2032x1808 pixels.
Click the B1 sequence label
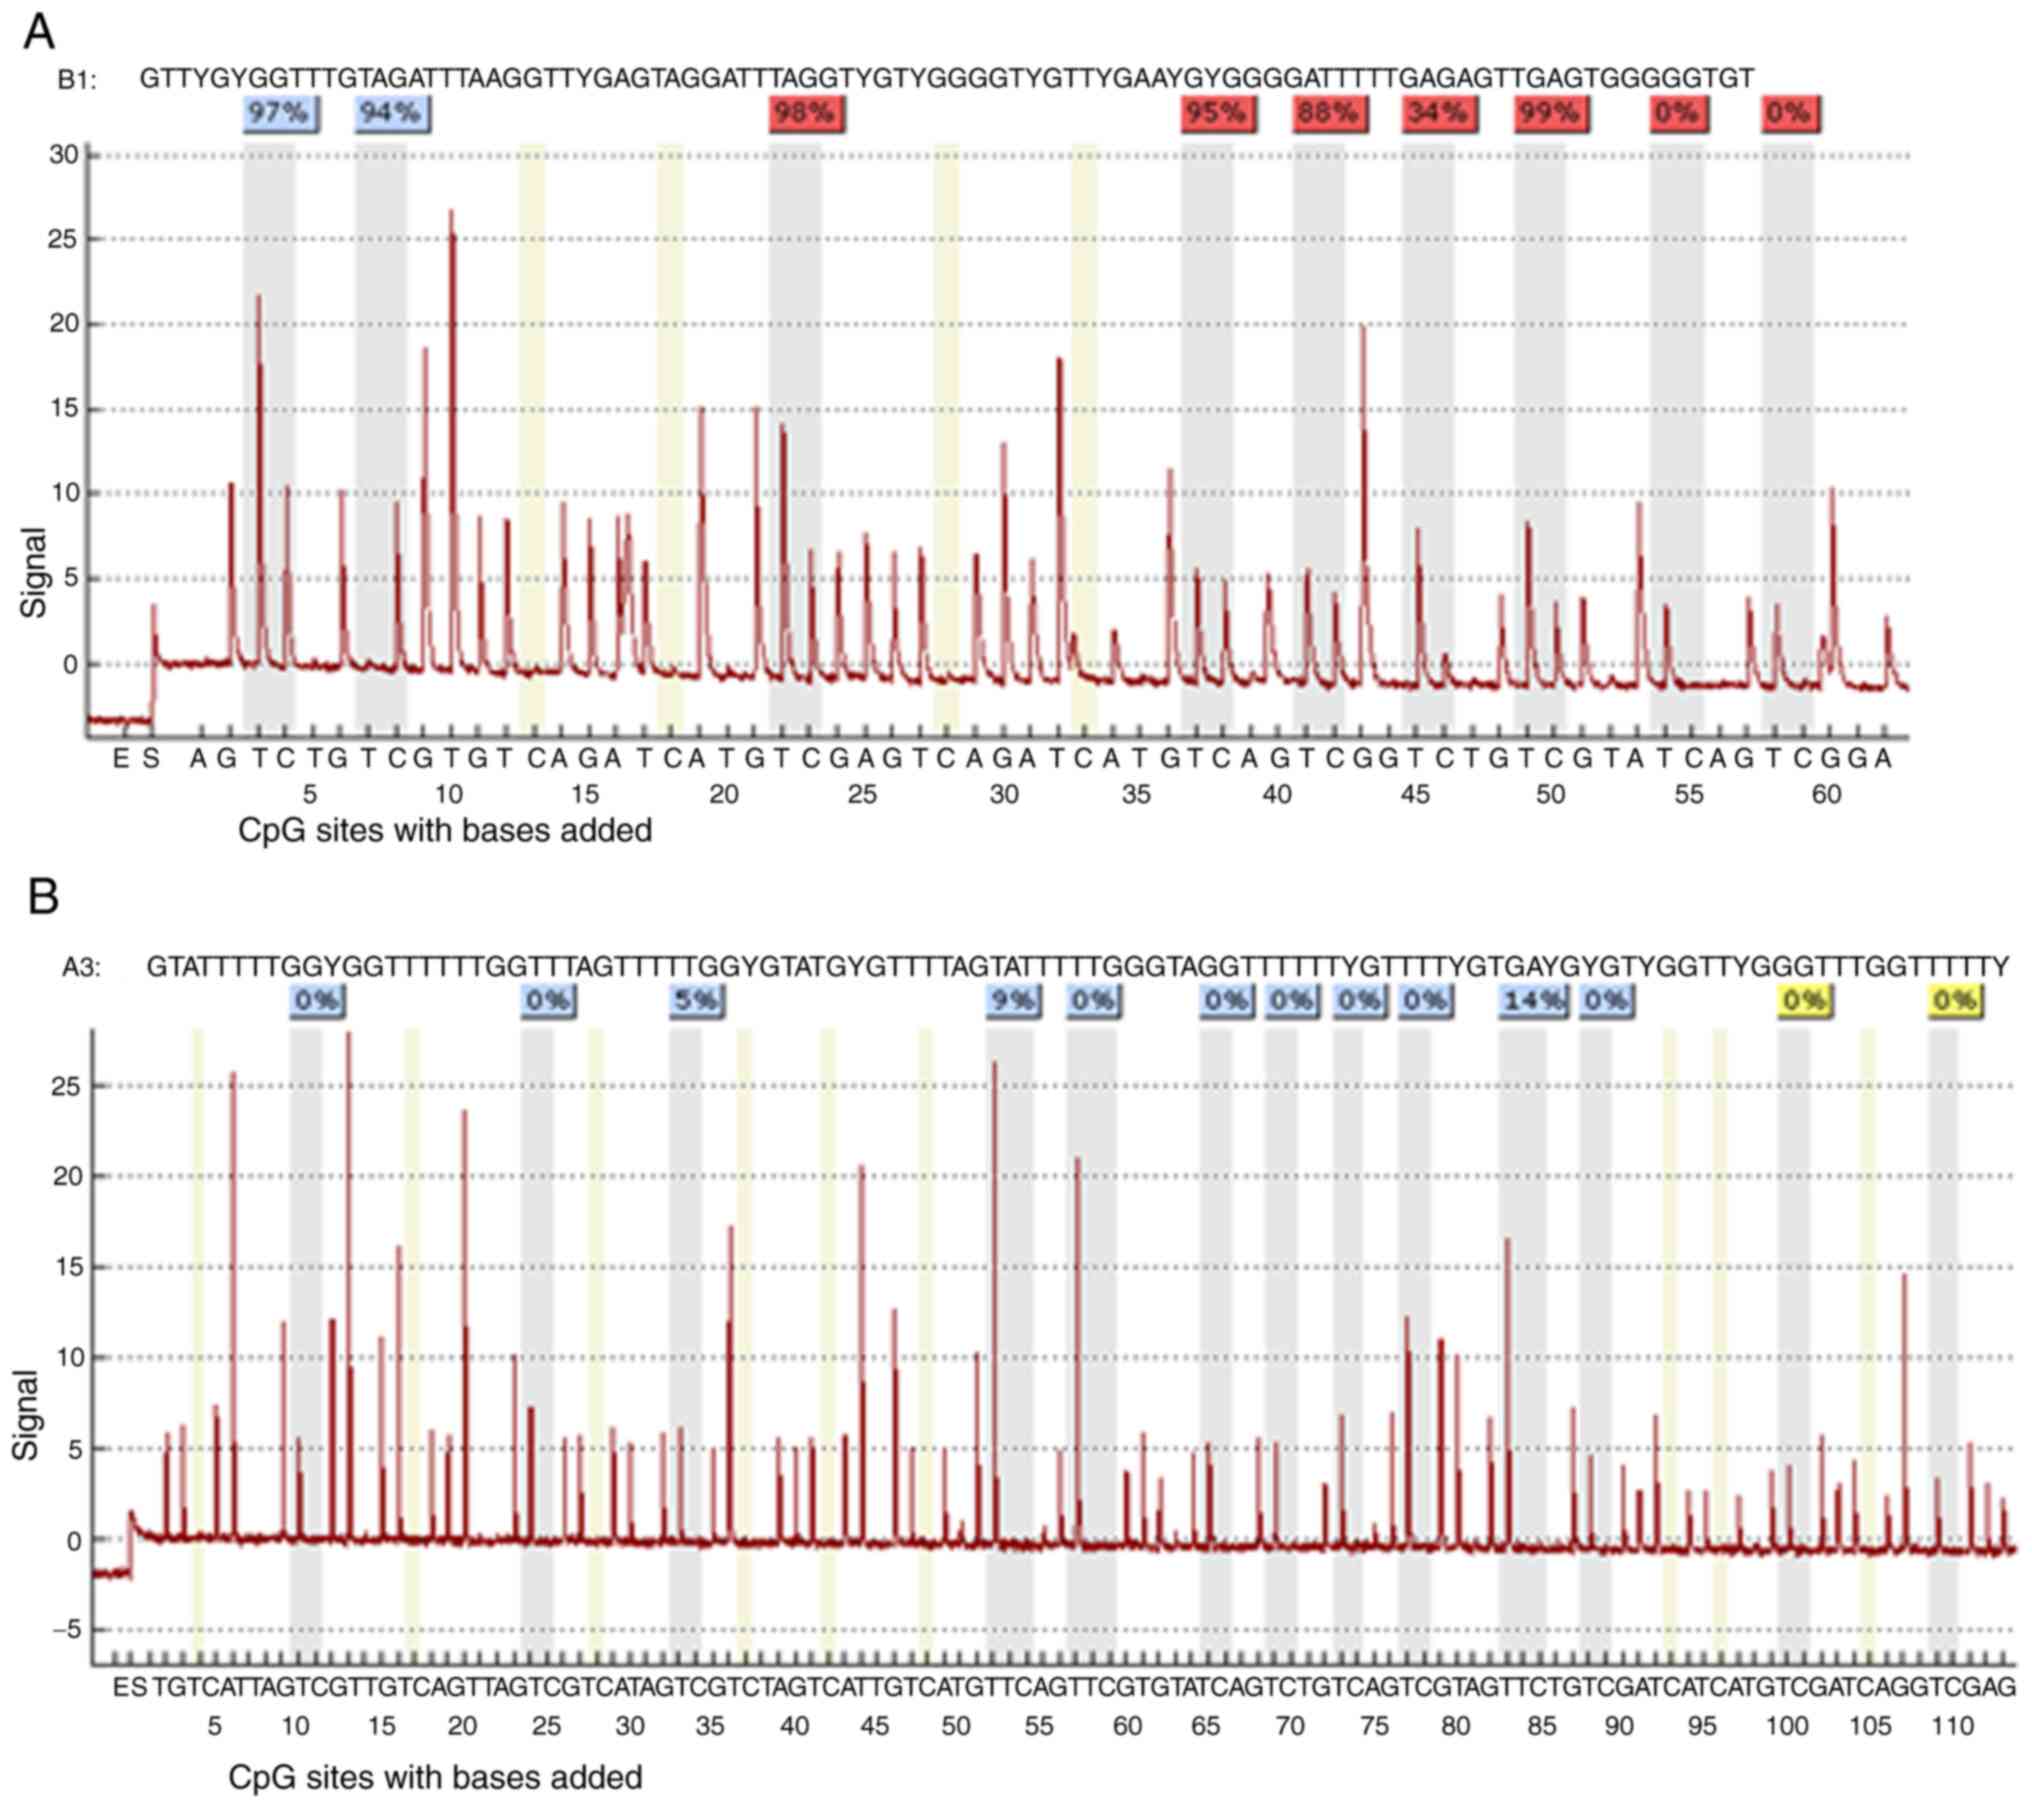(x=77, y=81)
